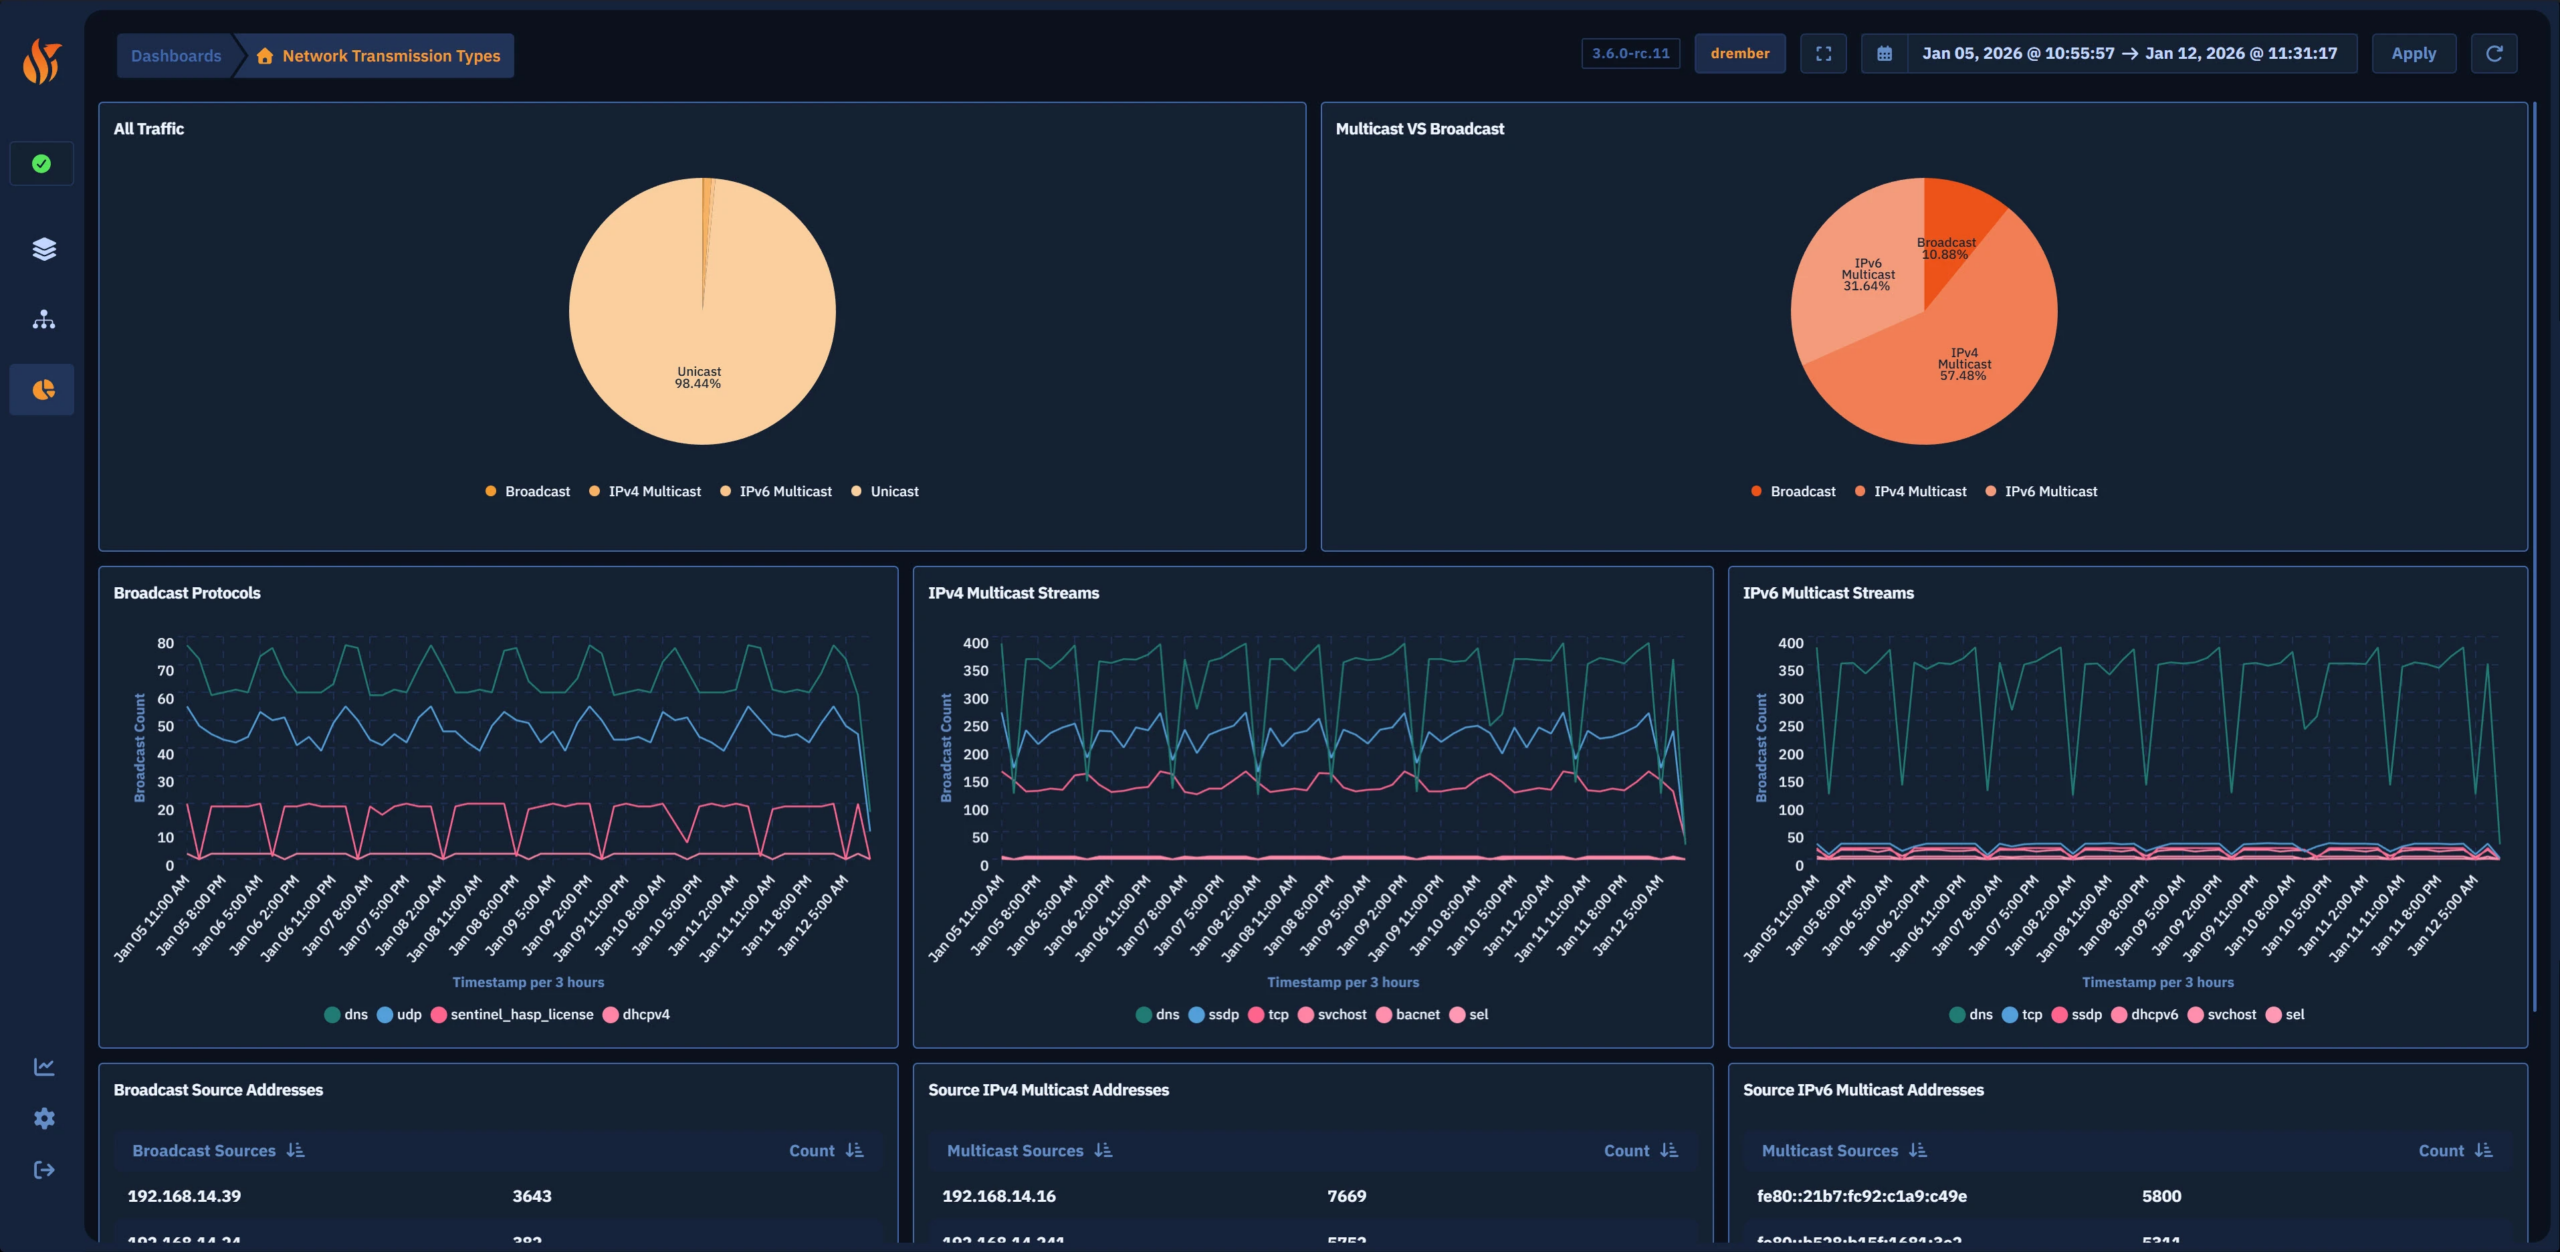Open the calendar date range picker

tap(1884, 54)
